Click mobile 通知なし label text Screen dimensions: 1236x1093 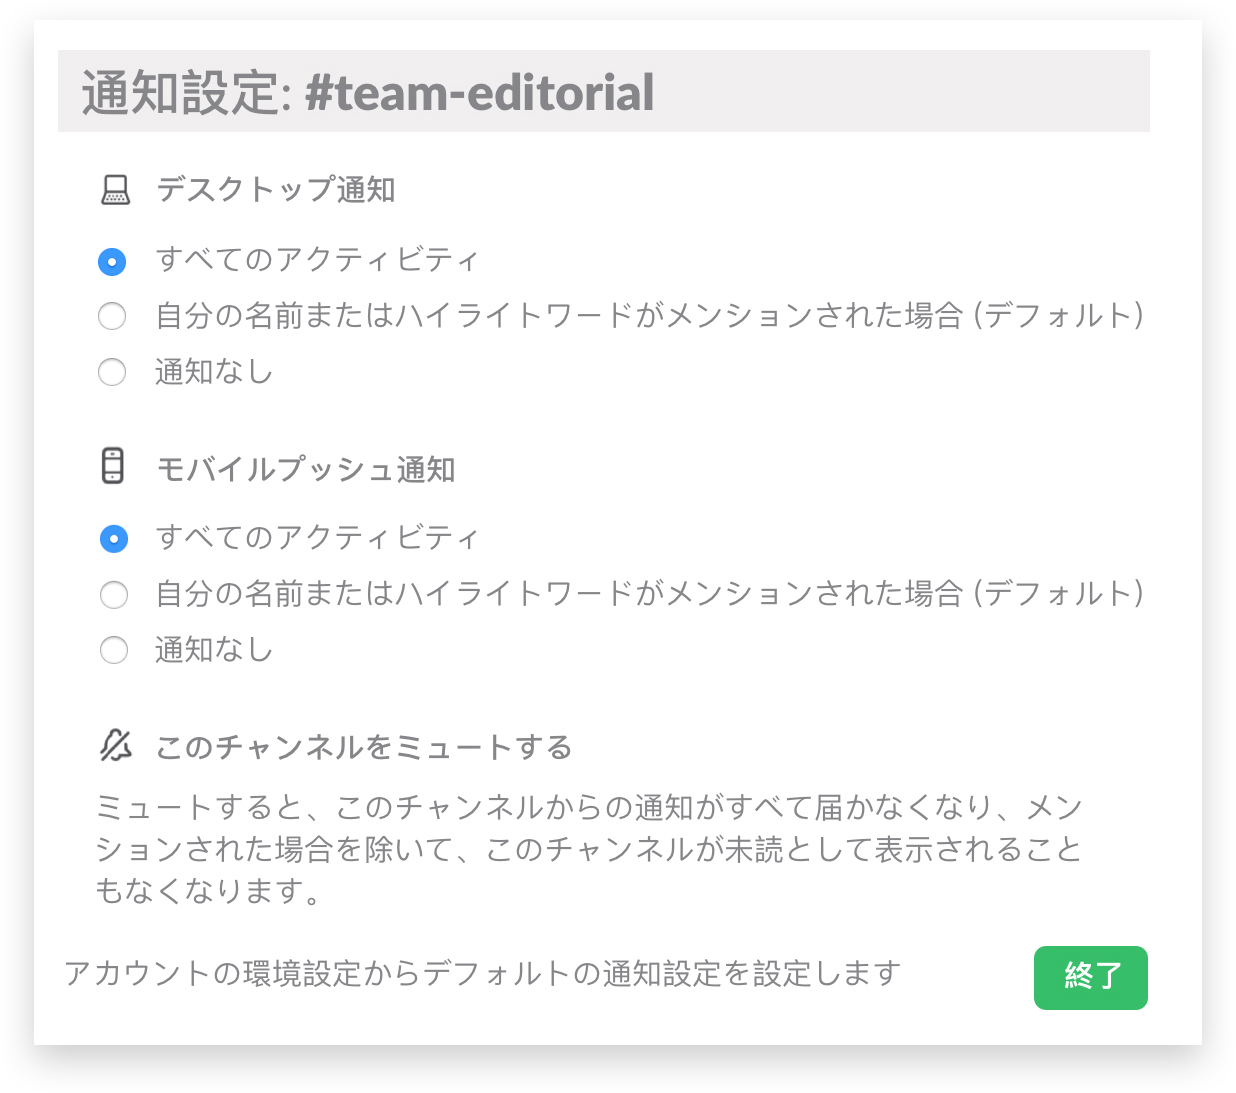click(x=214, y=649)
